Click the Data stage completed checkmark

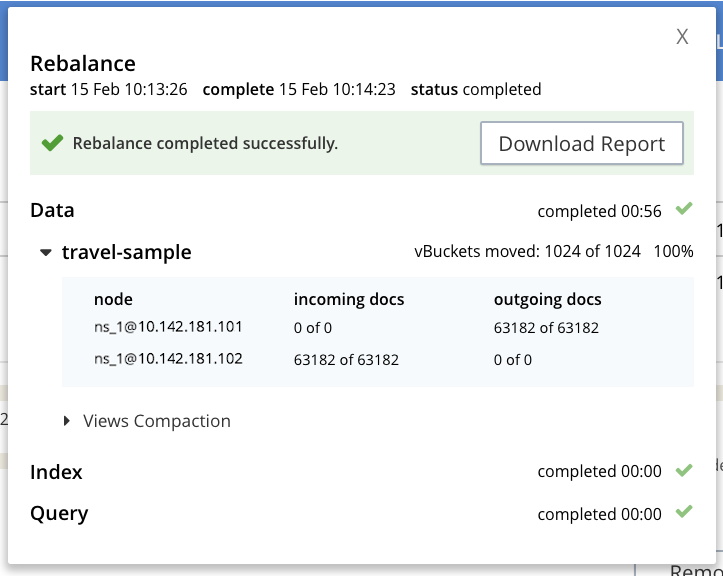(x=684, y=210)
